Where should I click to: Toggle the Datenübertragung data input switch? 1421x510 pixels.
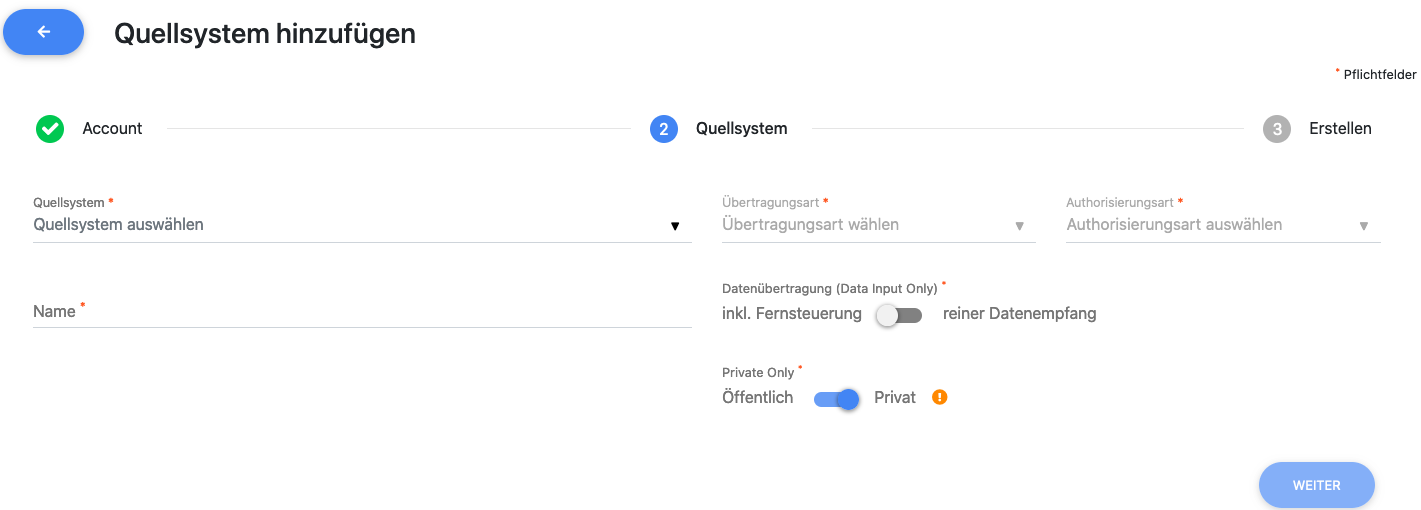point(899,315)
